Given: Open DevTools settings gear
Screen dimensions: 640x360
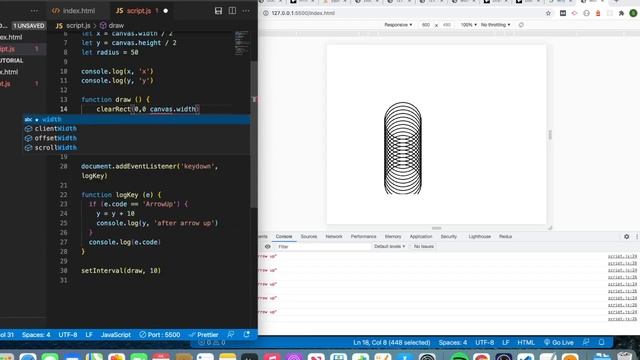Looking at the screenshot, I should pos(627,236).
